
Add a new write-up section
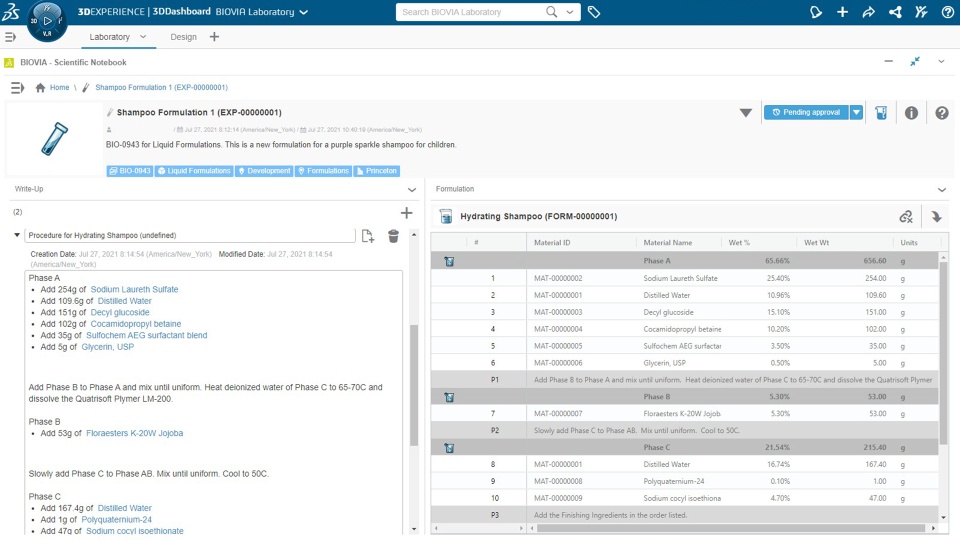pos(407,213)
